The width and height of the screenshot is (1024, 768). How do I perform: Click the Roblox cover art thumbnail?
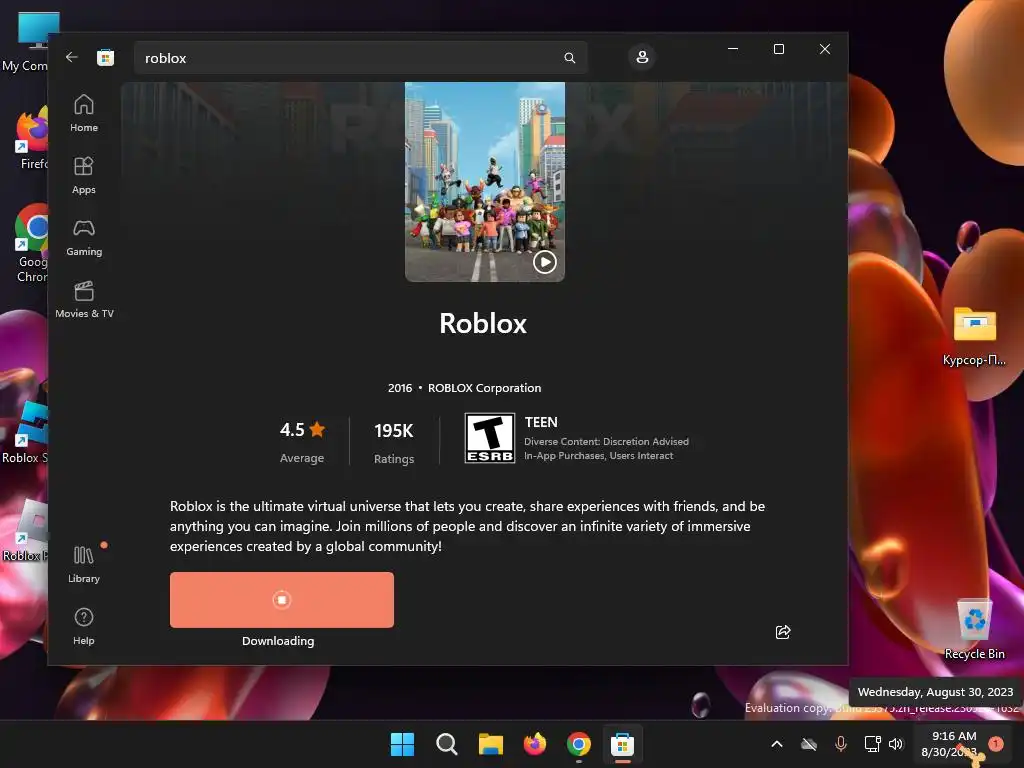(485, 182)
